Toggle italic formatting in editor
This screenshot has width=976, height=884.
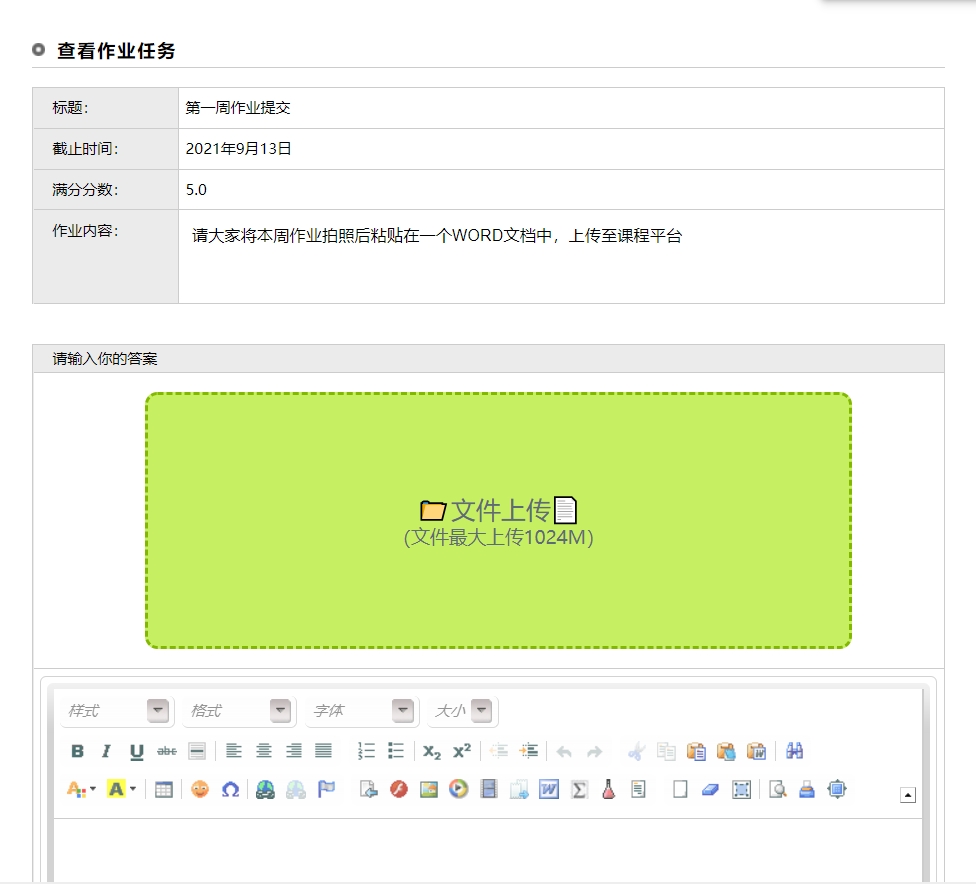coord(105,751)
